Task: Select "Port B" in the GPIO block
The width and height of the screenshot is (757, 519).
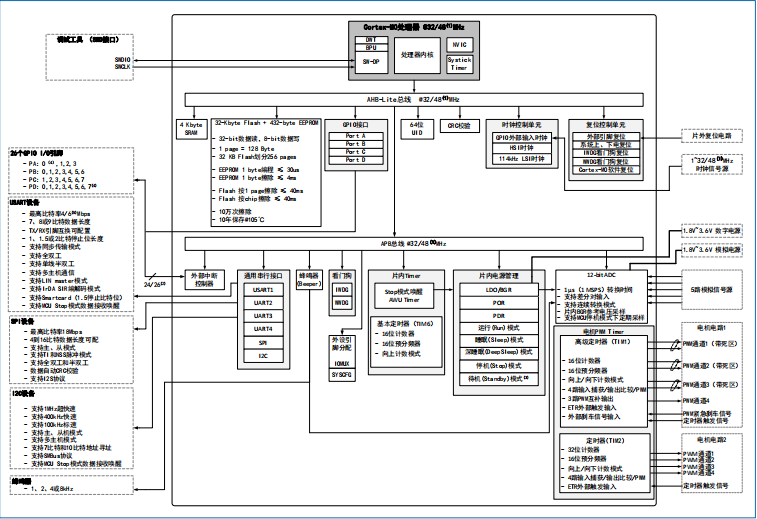Action: (x=356, y=144)
